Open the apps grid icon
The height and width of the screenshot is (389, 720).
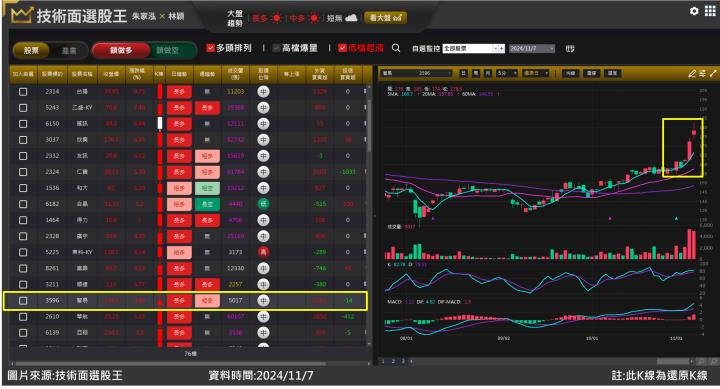(x=710, y=11)
